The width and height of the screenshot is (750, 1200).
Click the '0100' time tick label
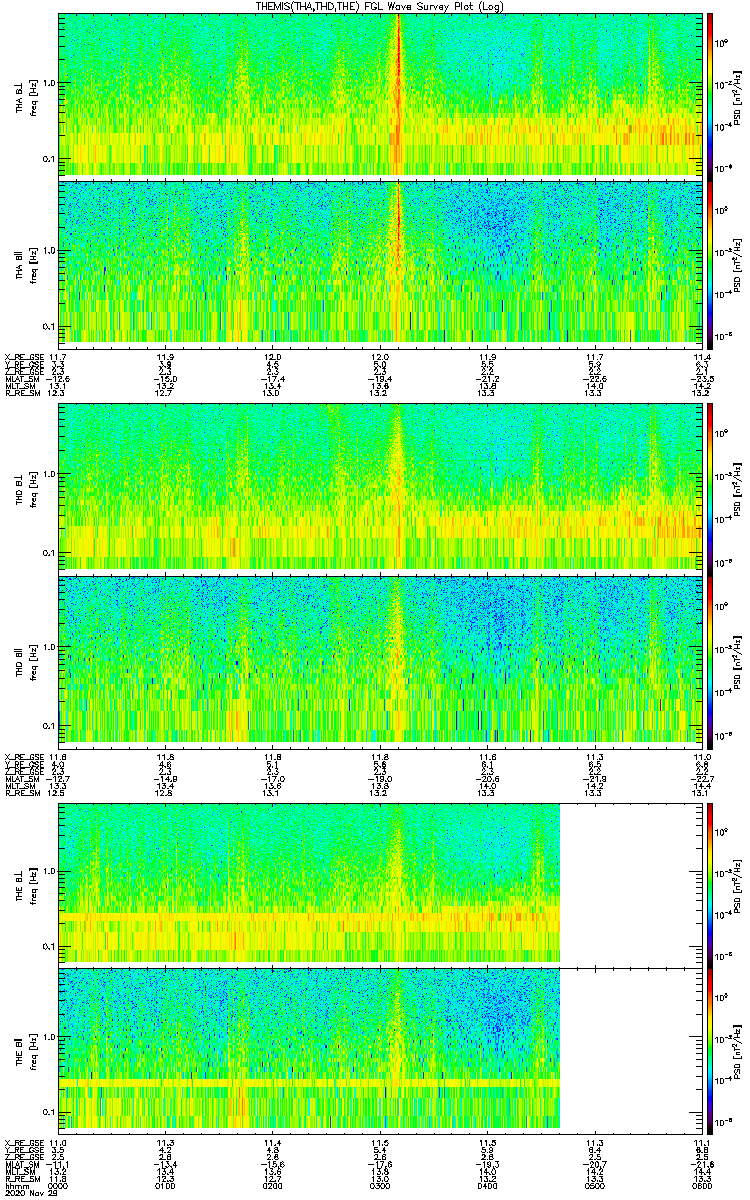click(x=166, y=1185)
